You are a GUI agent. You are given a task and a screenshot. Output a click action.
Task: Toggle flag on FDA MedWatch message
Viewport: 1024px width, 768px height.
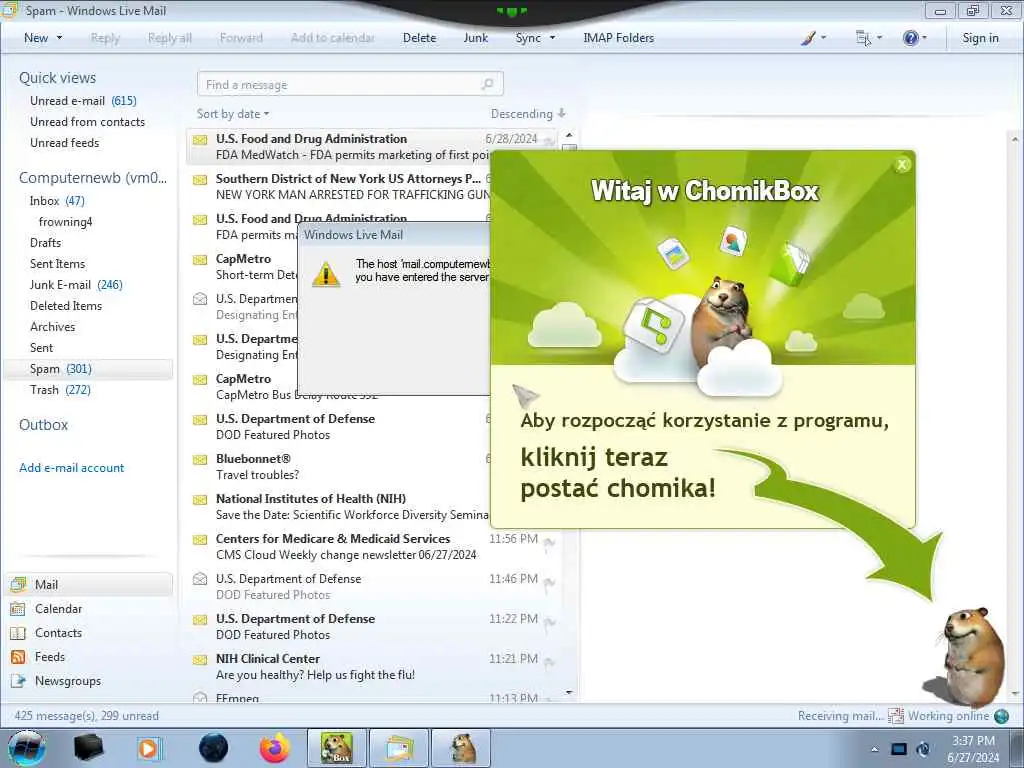coord(549,141)
